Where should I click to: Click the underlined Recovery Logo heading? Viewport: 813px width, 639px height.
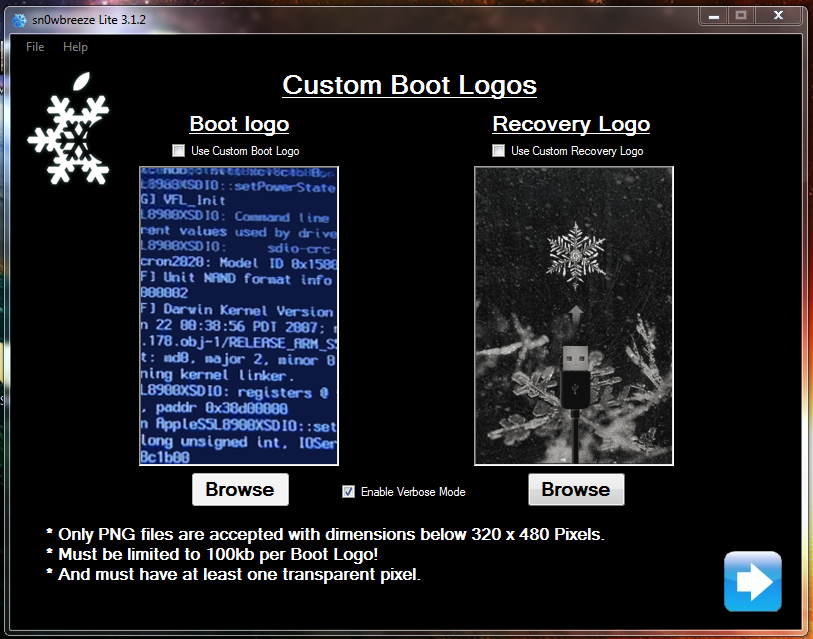pos(571,124)
